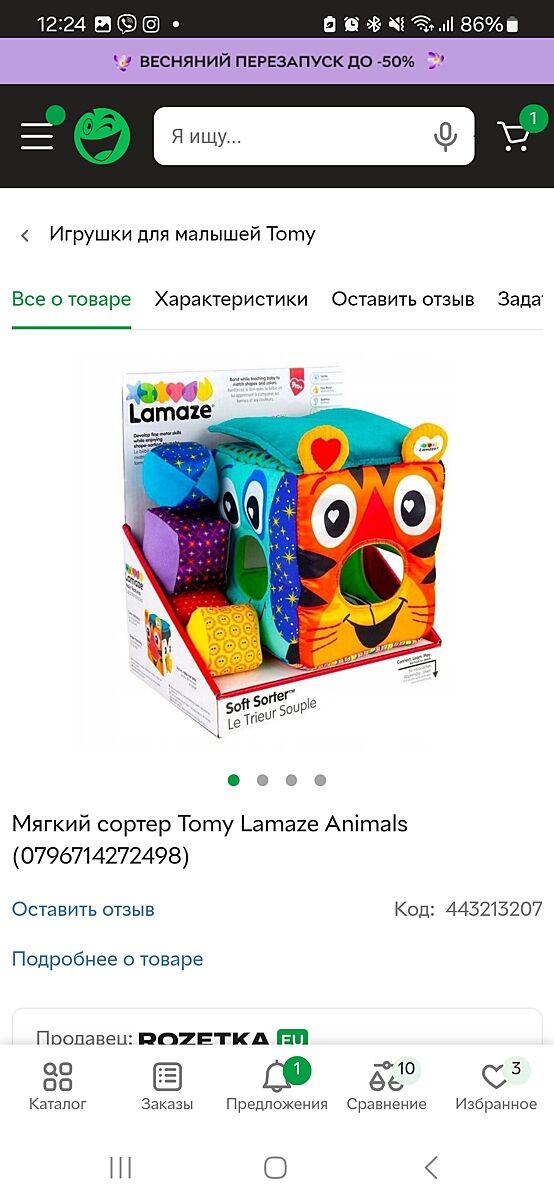
Task: Select the Все о товаре tab
Action: click(71, 299)
